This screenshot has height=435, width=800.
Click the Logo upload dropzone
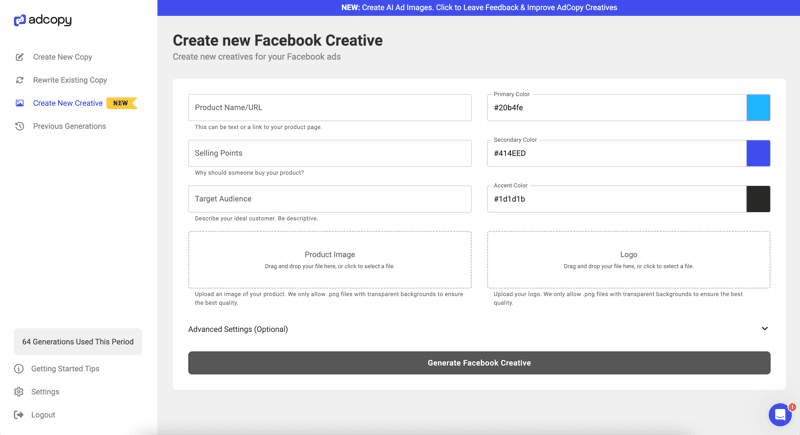629,260
